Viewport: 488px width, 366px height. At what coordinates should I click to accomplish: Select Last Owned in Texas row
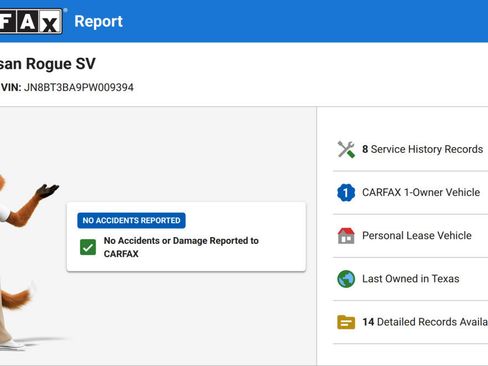411,279
